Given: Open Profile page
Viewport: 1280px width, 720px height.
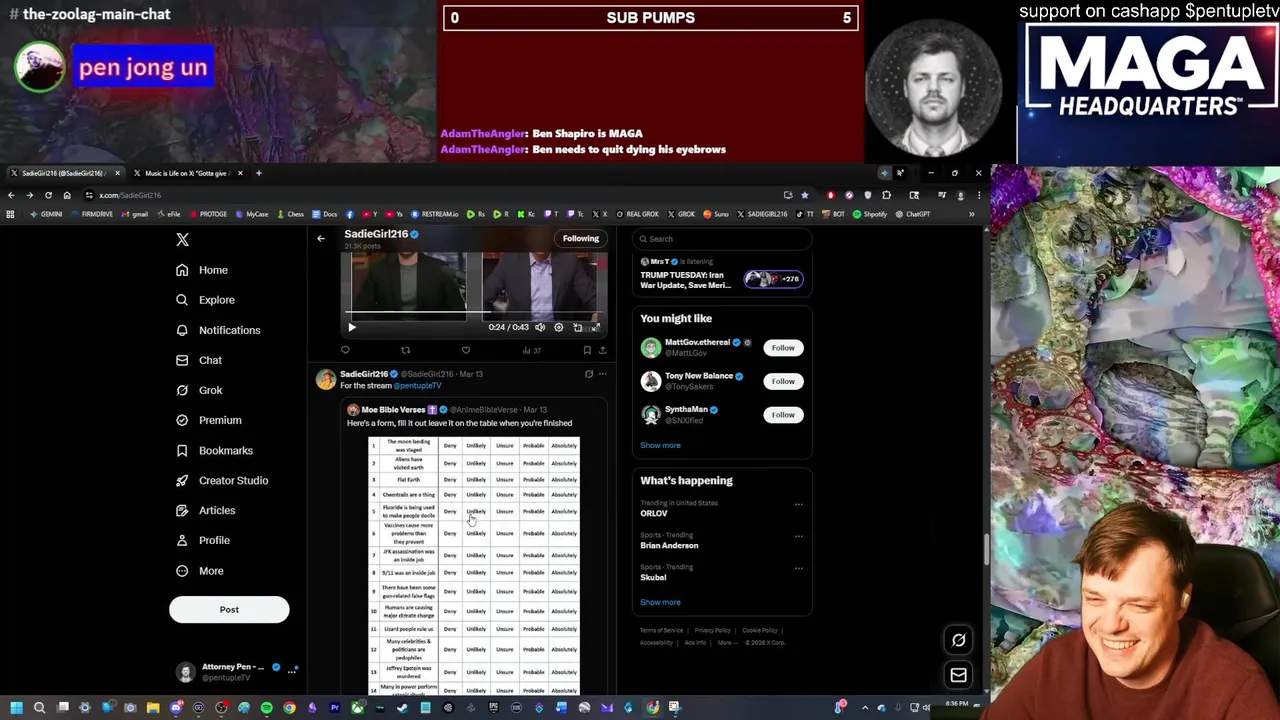Looking at the screenshot, I should coord(203,540).
